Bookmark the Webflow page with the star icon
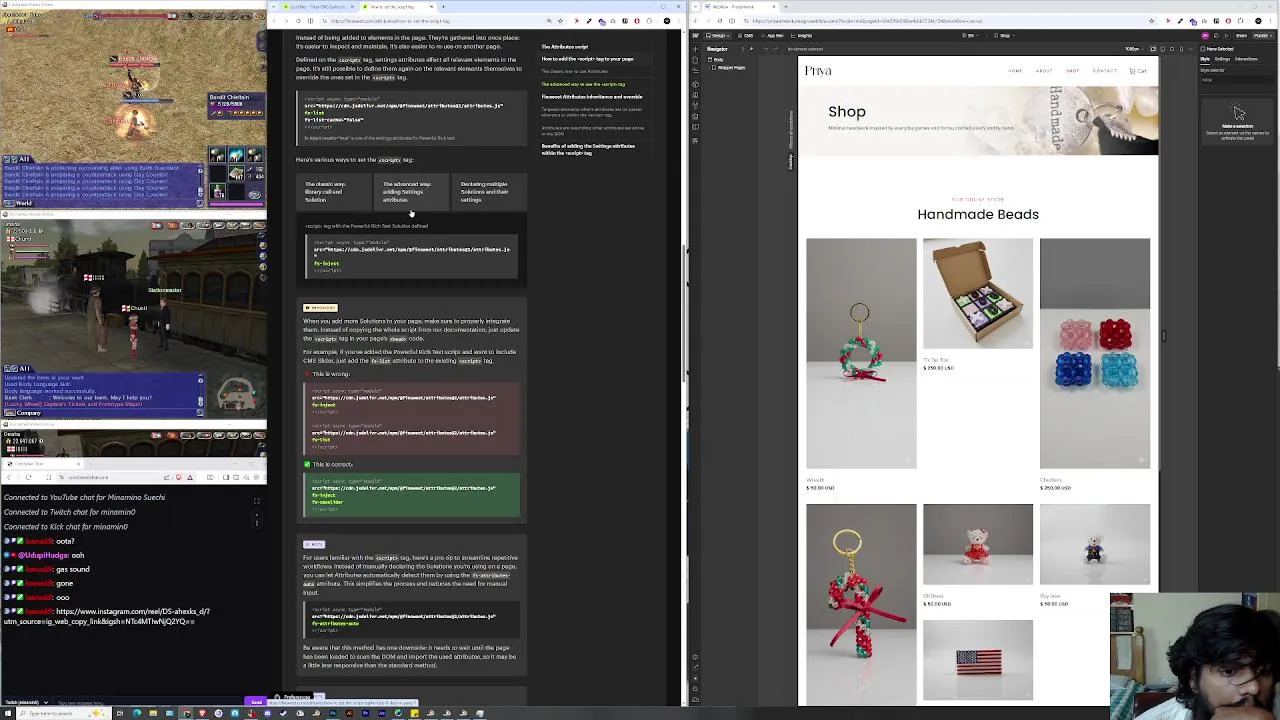The width and height of the screenshot is (1280, 720). 1151,21
